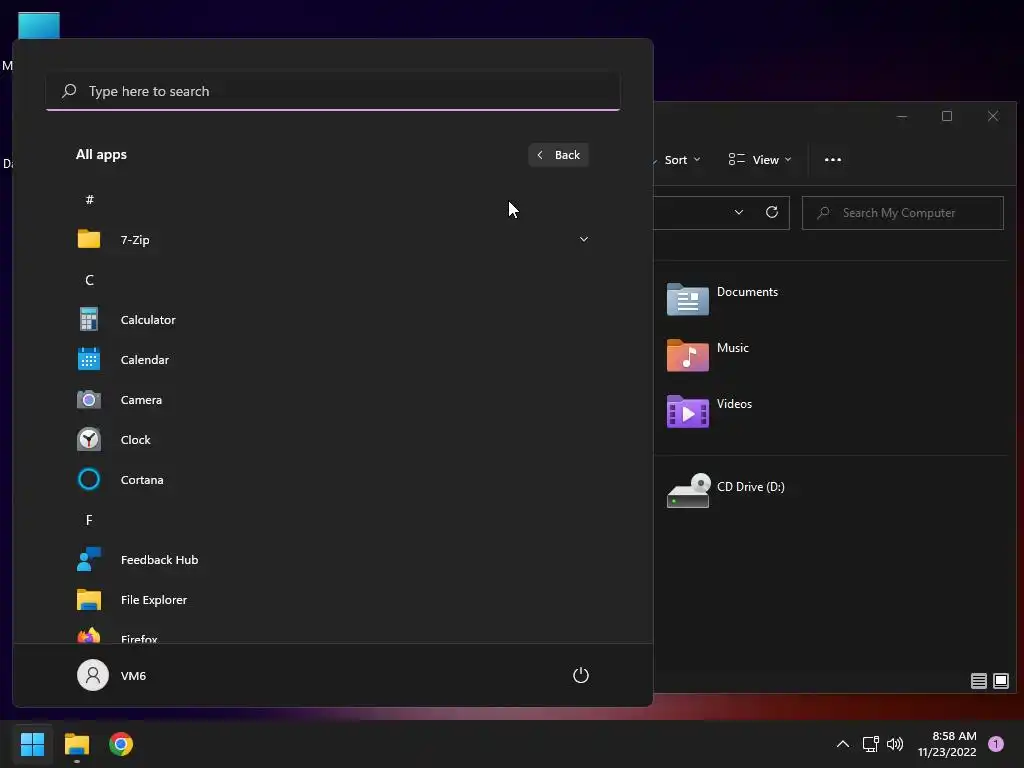Click the power button in Start menu
1024x768 pixels.
pyautogui.click(x=581, y=675)
